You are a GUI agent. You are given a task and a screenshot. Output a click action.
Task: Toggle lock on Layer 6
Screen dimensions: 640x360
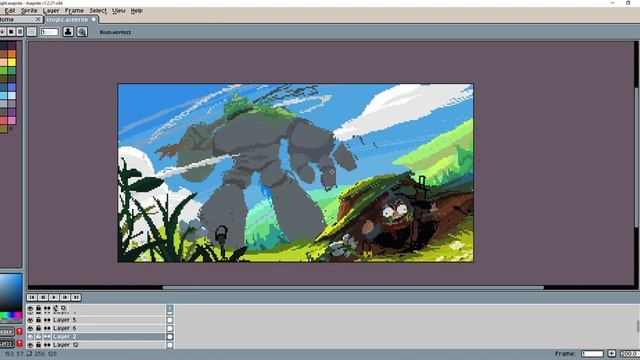click(39, 328)
